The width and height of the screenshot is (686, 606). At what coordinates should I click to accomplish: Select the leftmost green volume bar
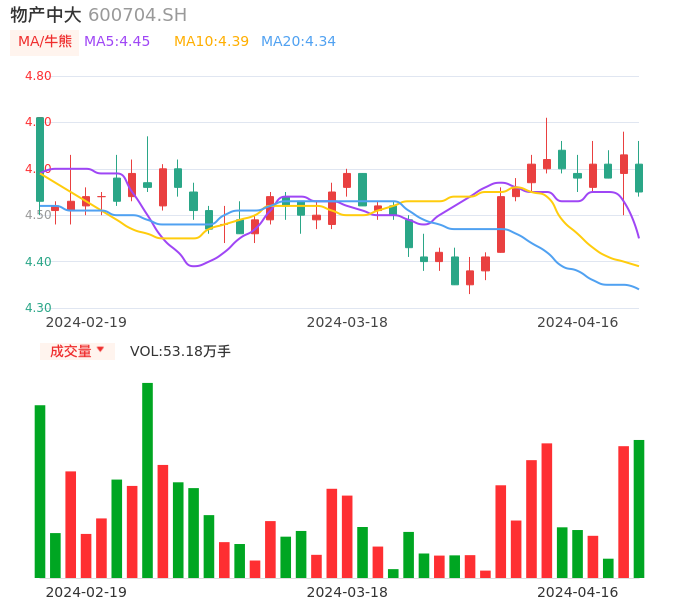[40, 490]
